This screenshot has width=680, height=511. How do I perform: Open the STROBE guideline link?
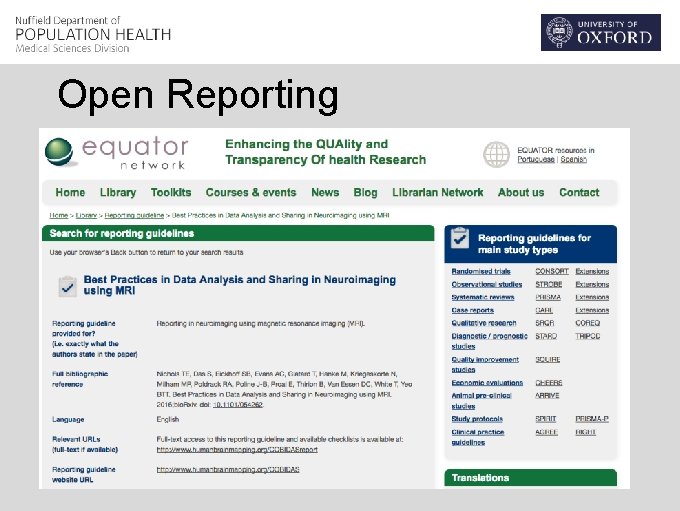(x=549, y=284)
